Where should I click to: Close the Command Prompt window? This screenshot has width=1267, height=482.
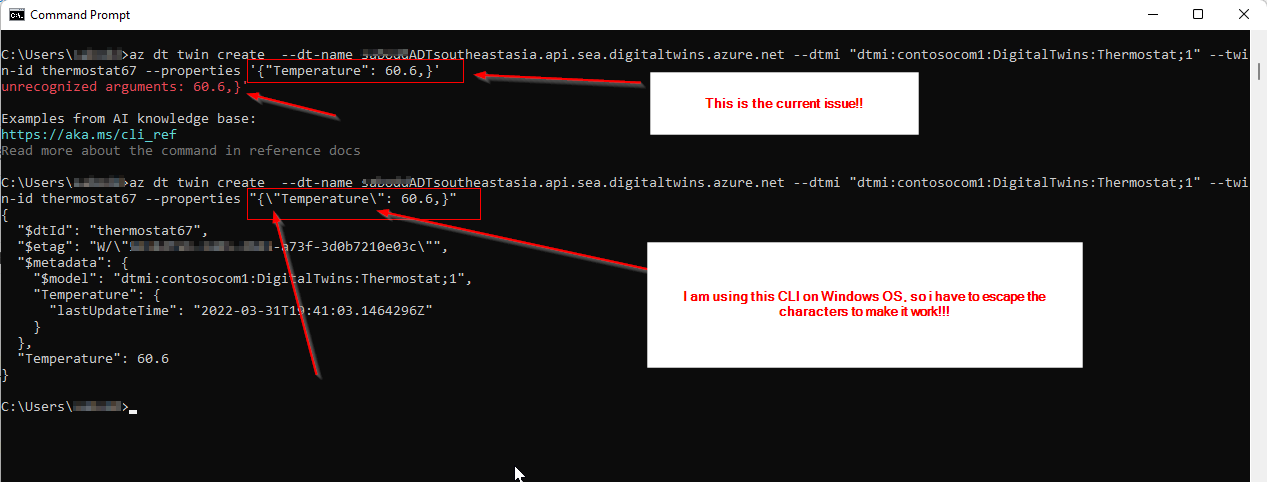[x=1244, y=15]
